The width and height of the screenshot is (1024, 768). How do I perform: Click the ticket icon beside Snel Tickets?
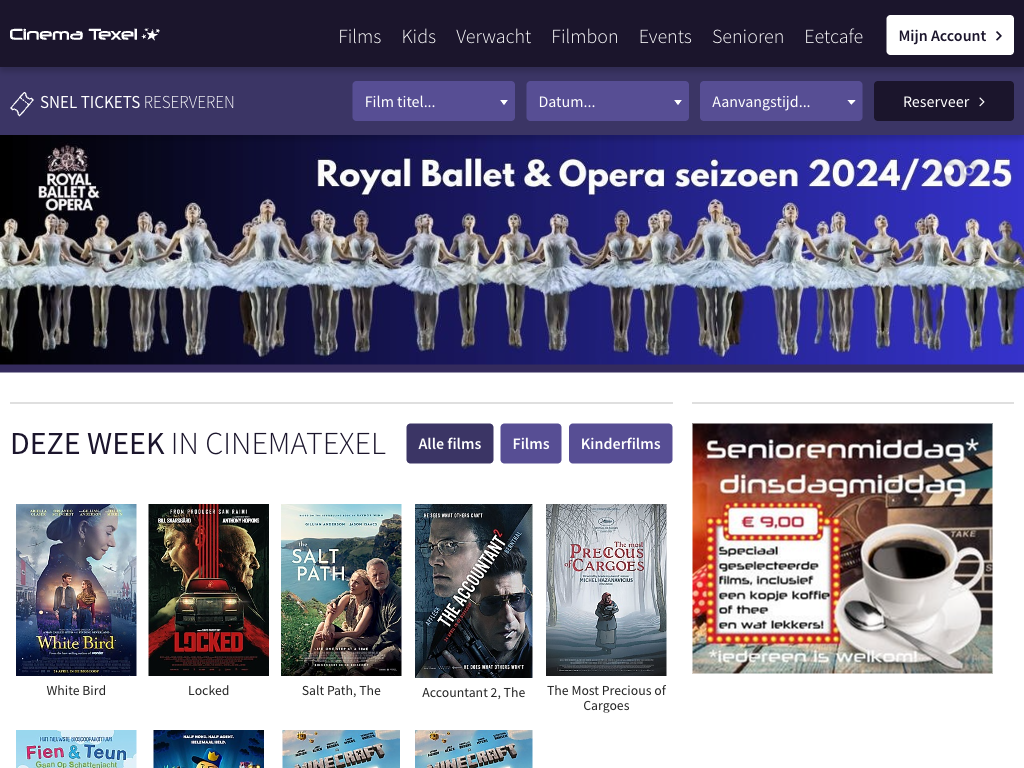pyautogui.click(x=21, y=103)
